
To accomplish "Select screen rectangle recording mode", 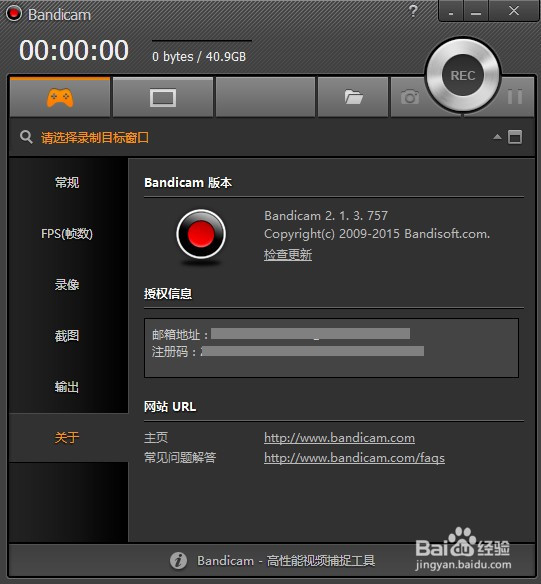I will click(163, 98).
